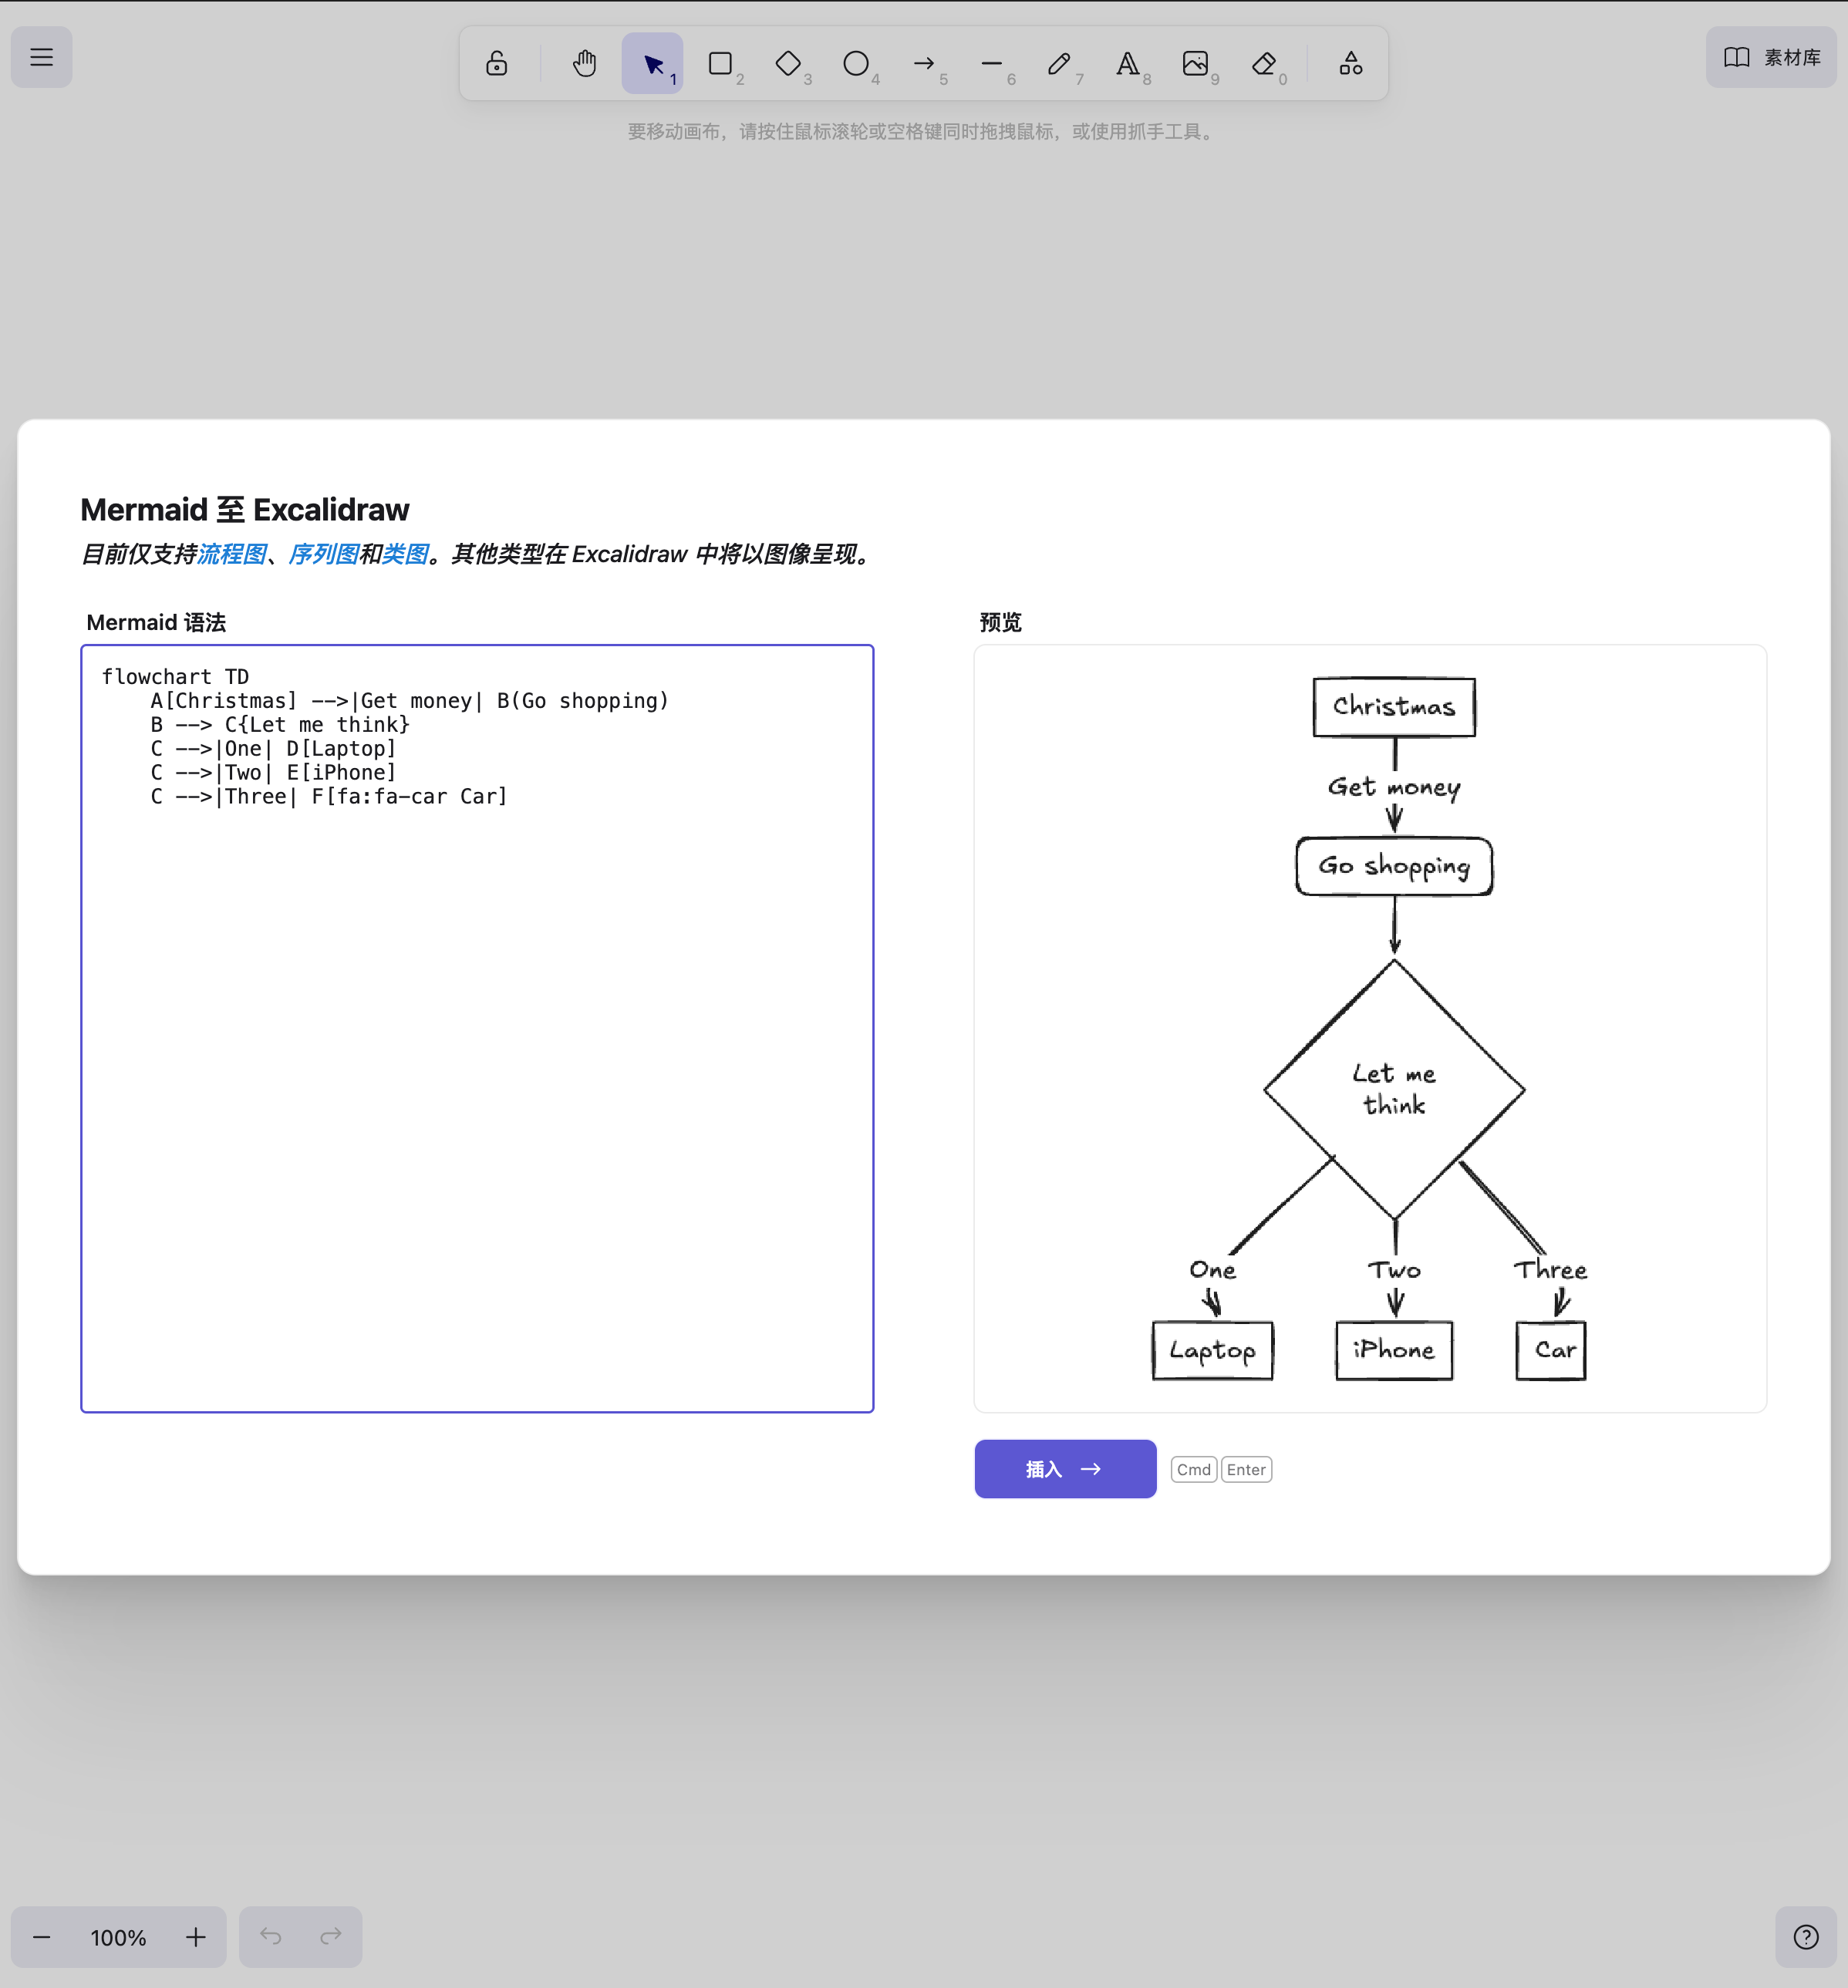Toggle the canvas lock icon

click(496, 64)
